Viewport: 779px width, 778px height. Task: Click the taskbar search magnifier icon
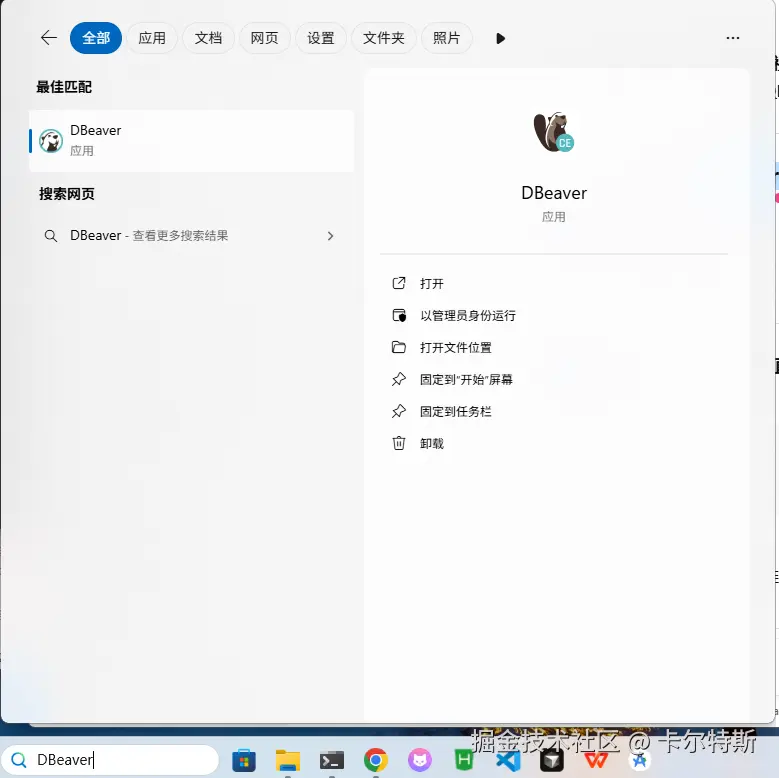[19, 760]
